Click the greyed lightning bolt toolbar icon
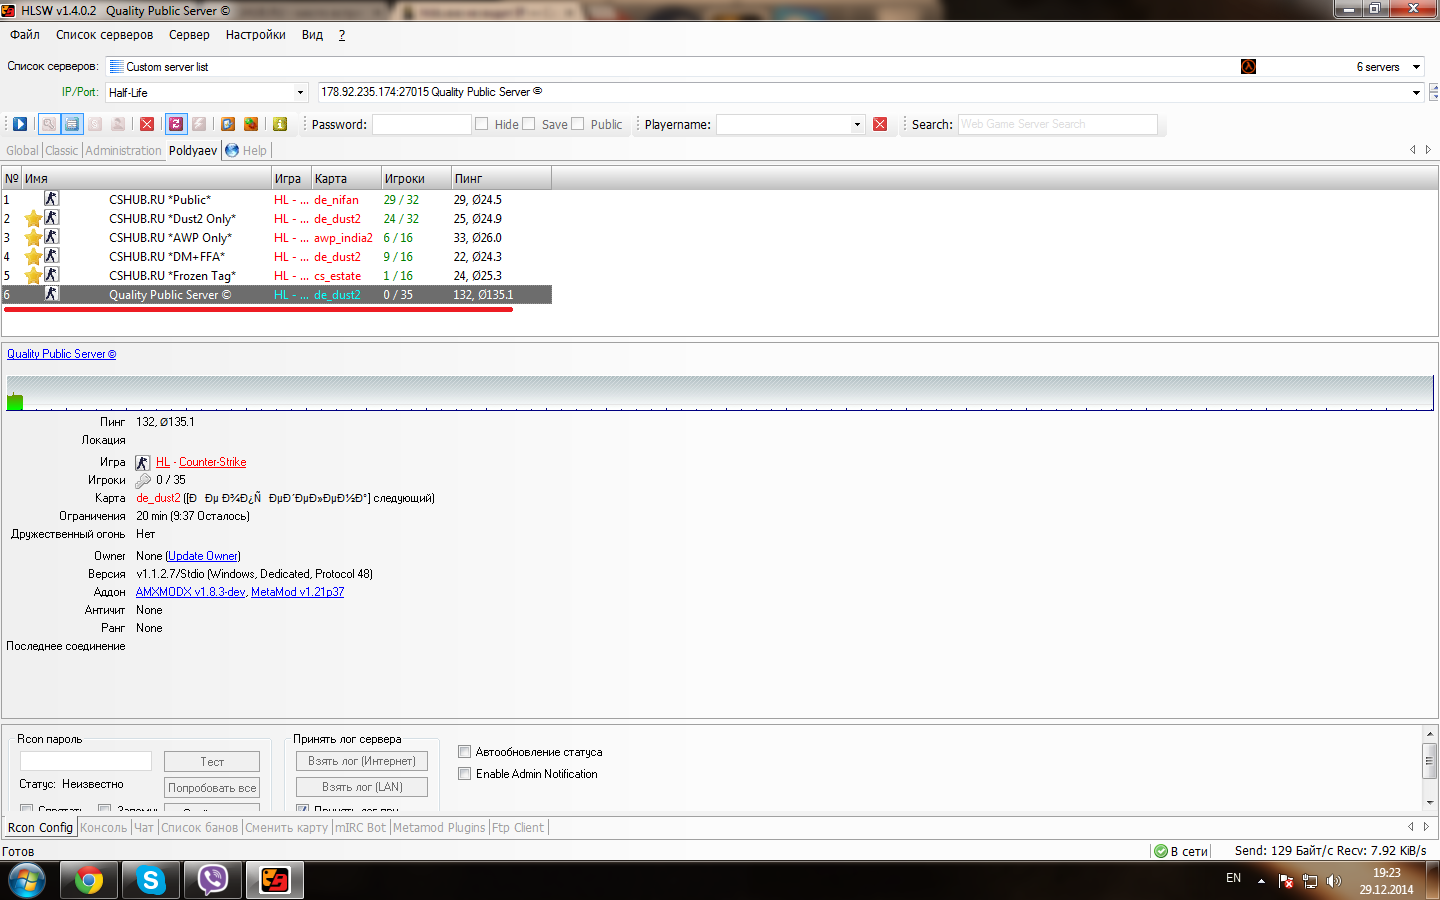This screenshot has height=900, width=1440. coord(199,124)
